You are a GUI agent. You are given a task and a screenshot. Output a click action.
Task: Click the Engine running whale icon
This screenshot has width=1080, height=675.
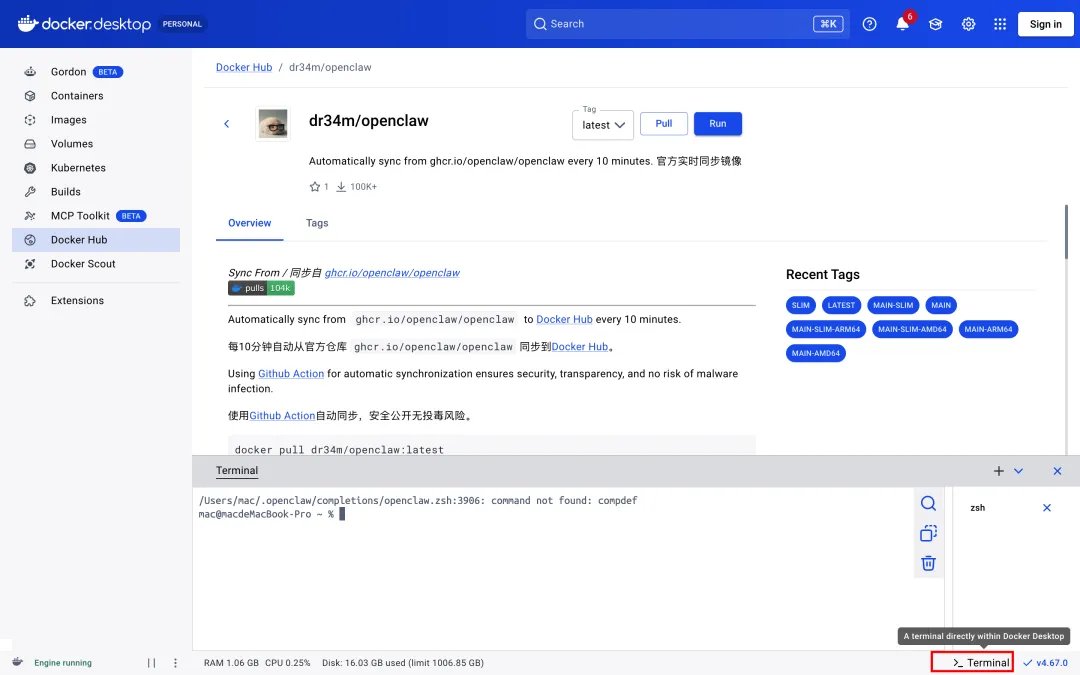click(x=18, y=662)
